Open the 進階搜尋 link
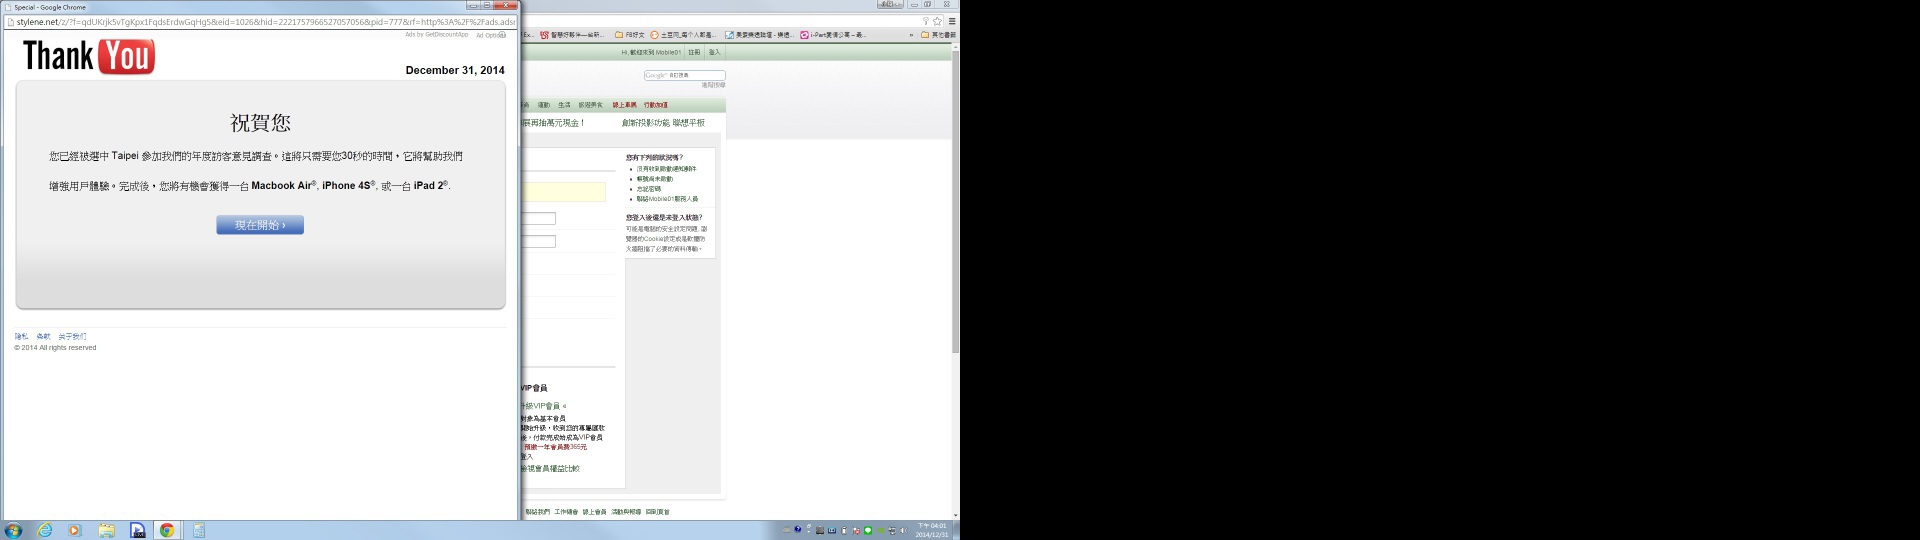This screenshot has height=540, width=1920. pos(713,85)
